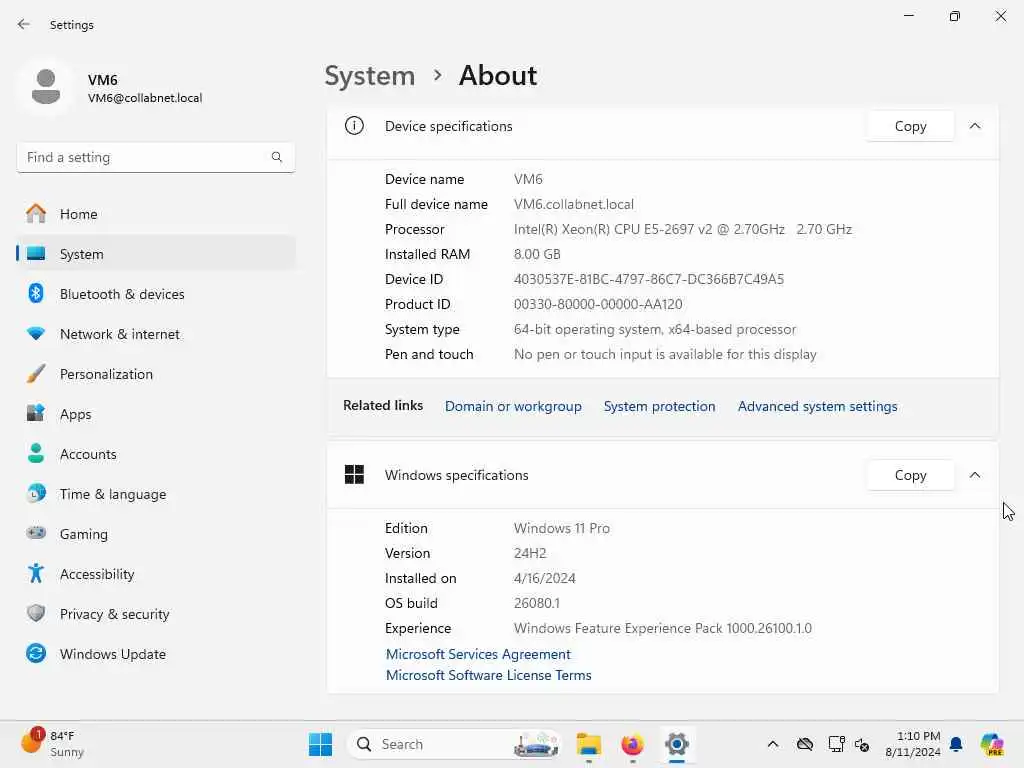Image resolution: width=1024 pixels, height=768 pixels.
Task: Click the magnifier icon in Find a setting
Action: [x=277, y=157]
